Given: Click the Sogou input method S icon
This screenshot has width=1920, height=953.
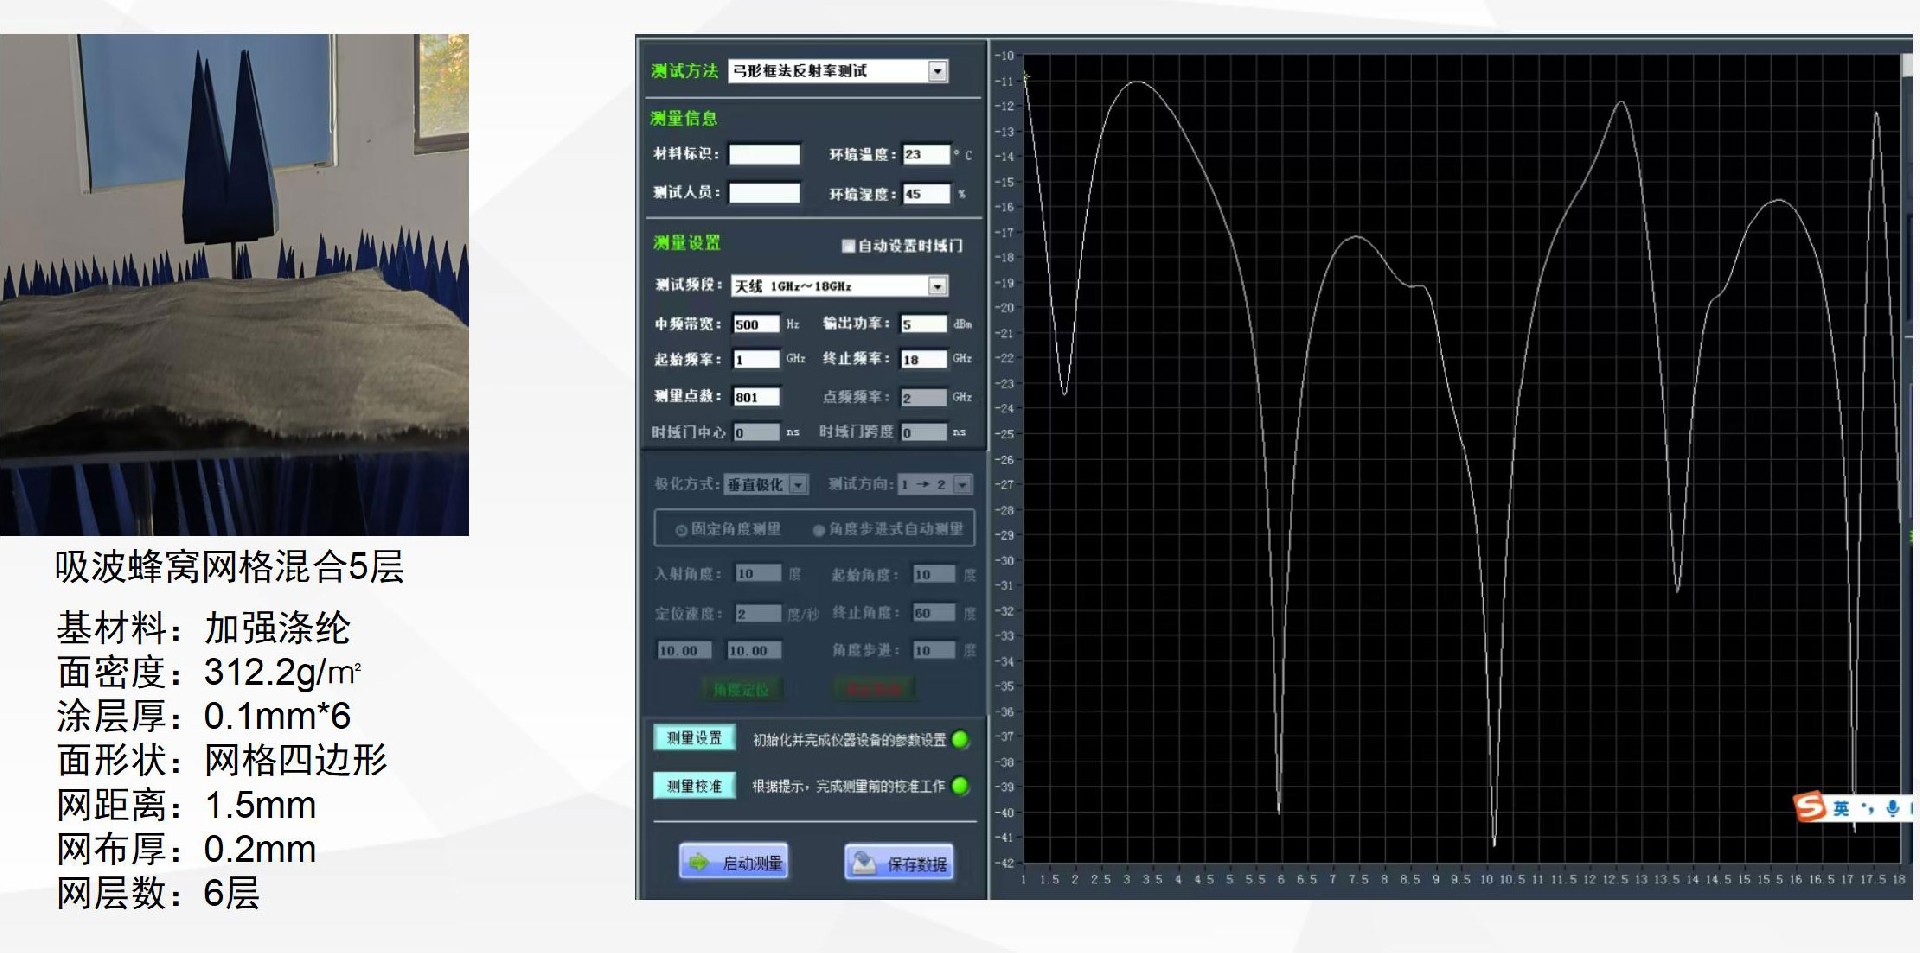Looking at the screenshot, I should click(x=1810, y=806).
